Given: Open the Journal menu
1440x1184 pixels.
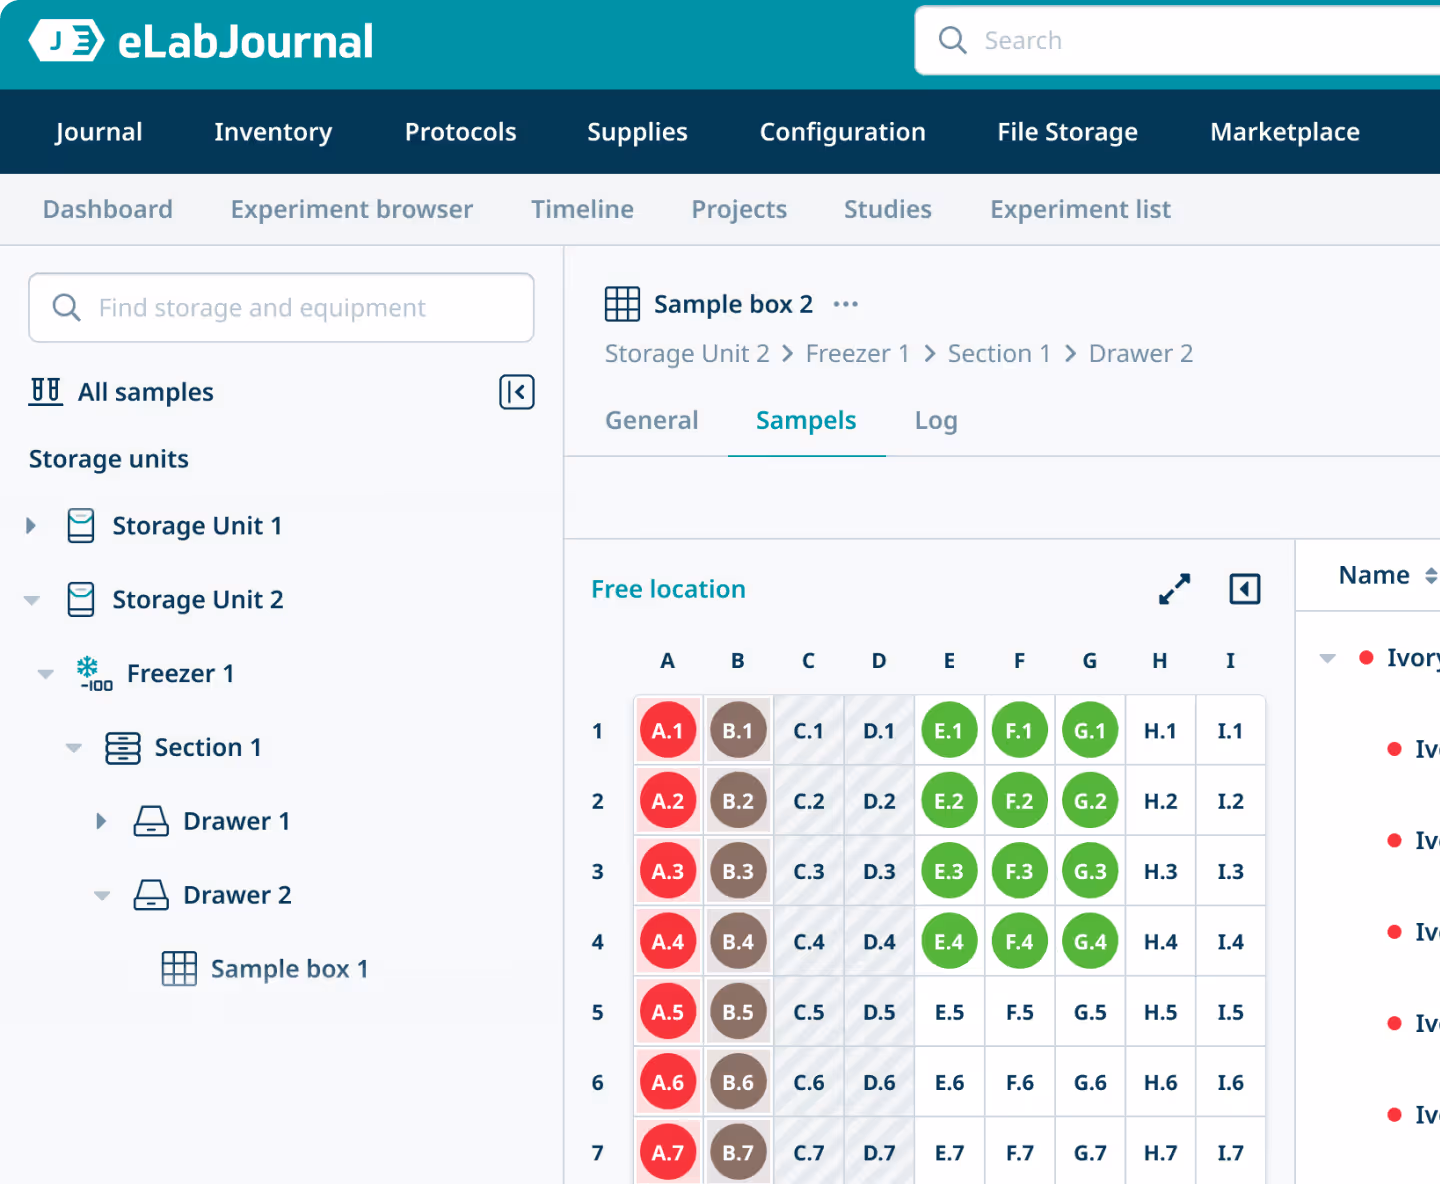Looking at the screenshot, I should tap(99, 132).
